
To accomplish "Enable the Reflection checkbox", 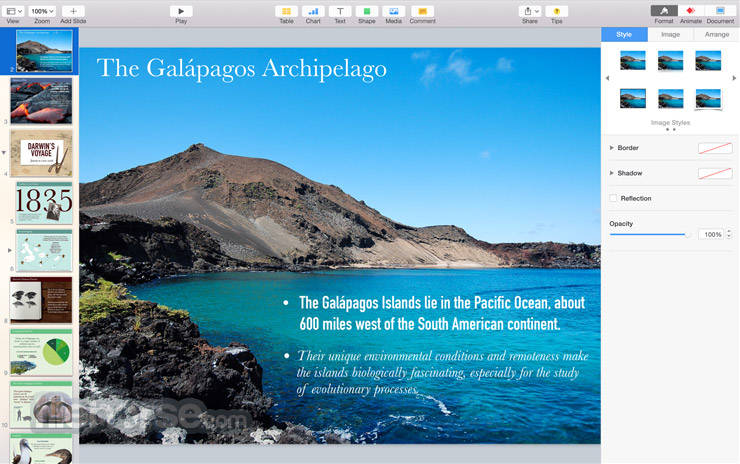I will 614,198.
